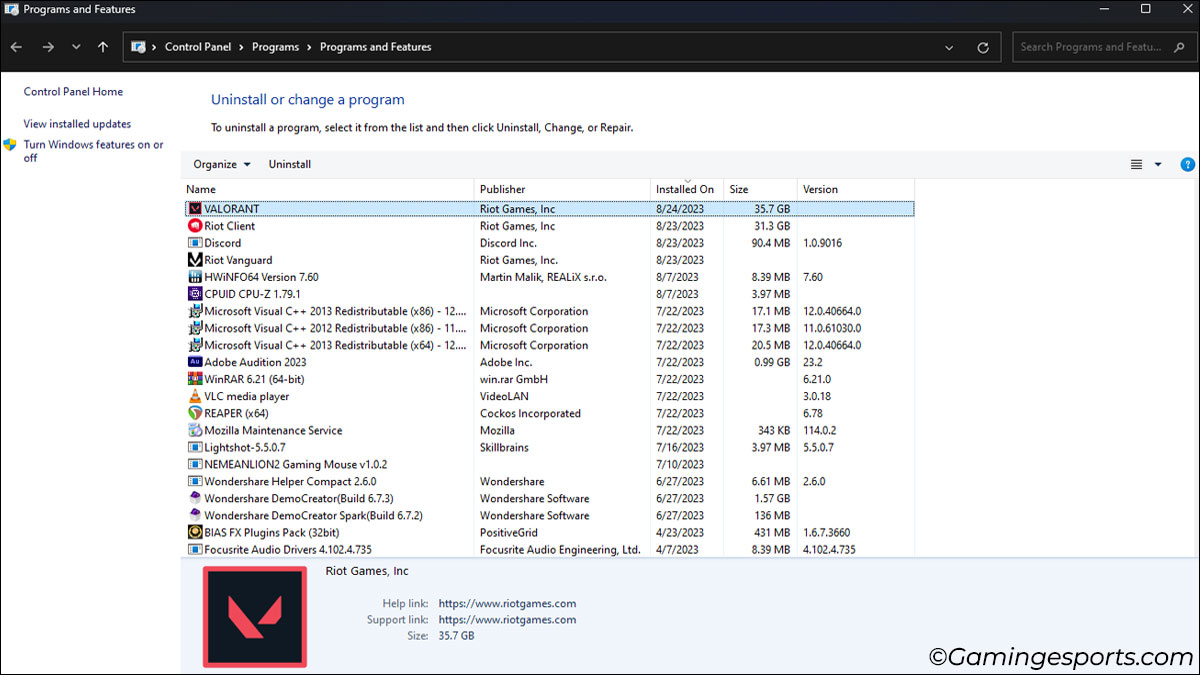Image resolution: width=1200 pixels, height=675 pixels.
Task: Sort by the Name column header
Action: click(x=329, y=189)
